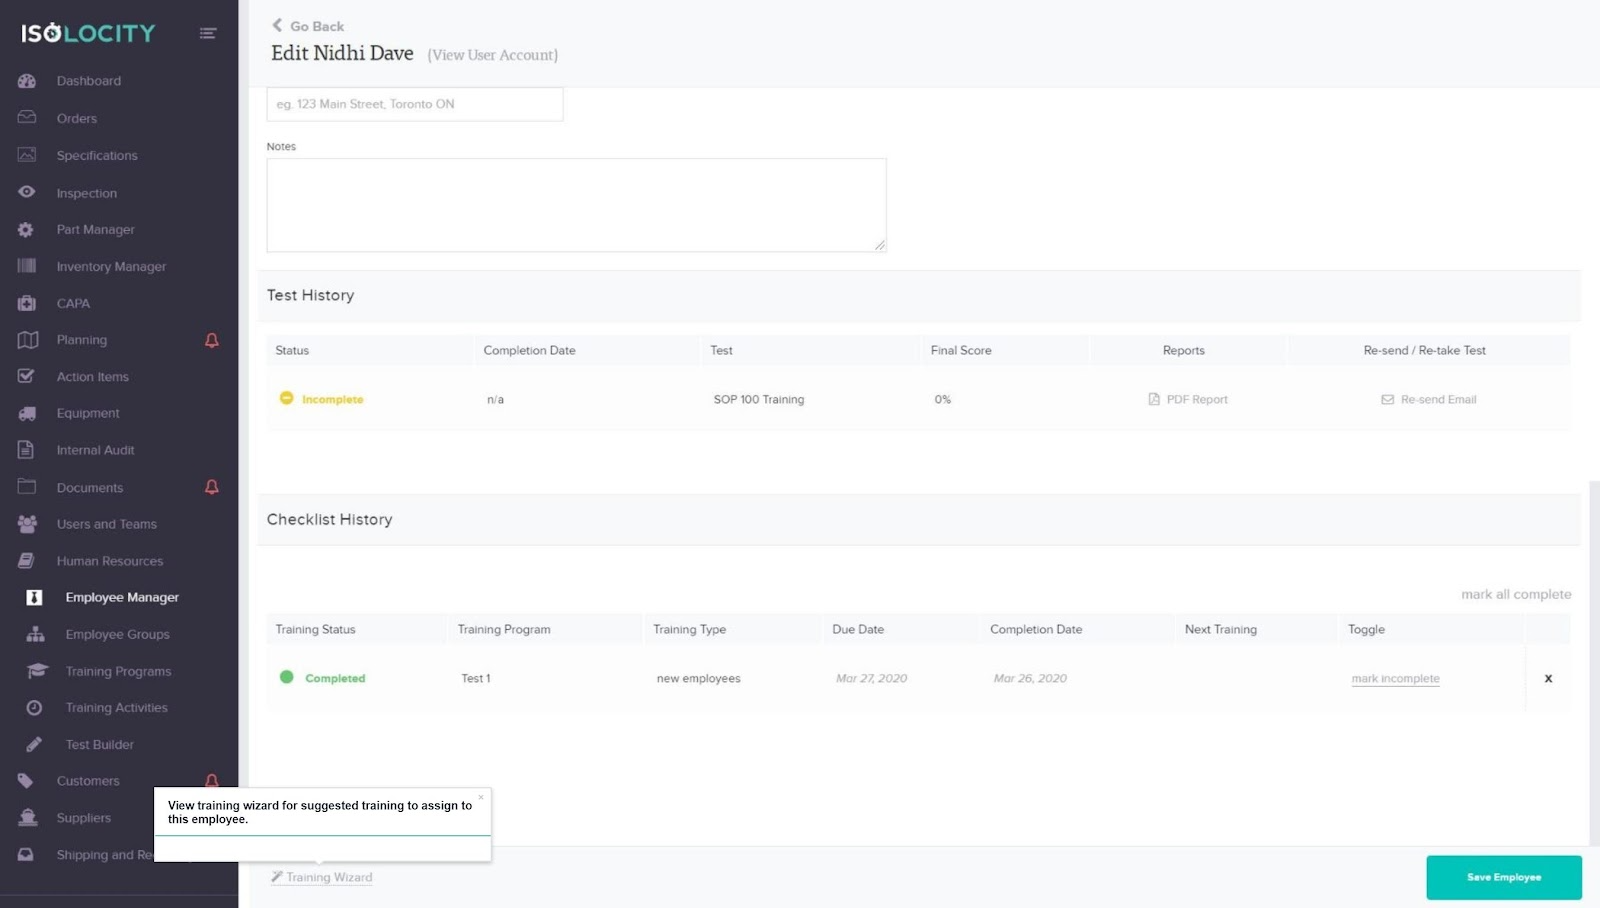Click the Internal Audit document icon
1600x908 pixels.
coord(27,450)
